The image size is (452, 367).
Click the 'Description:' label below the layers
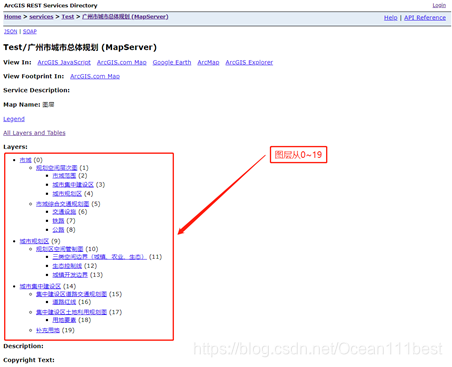pyautogui.click(x=23, y=346)
